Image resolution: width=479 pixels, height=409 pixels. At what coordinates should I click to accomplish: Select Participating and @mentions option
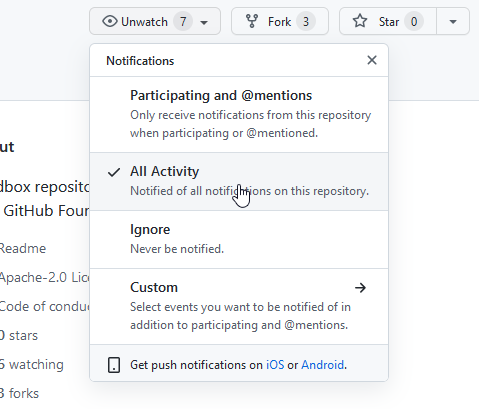pyautogui.click(x=239, y=114)
